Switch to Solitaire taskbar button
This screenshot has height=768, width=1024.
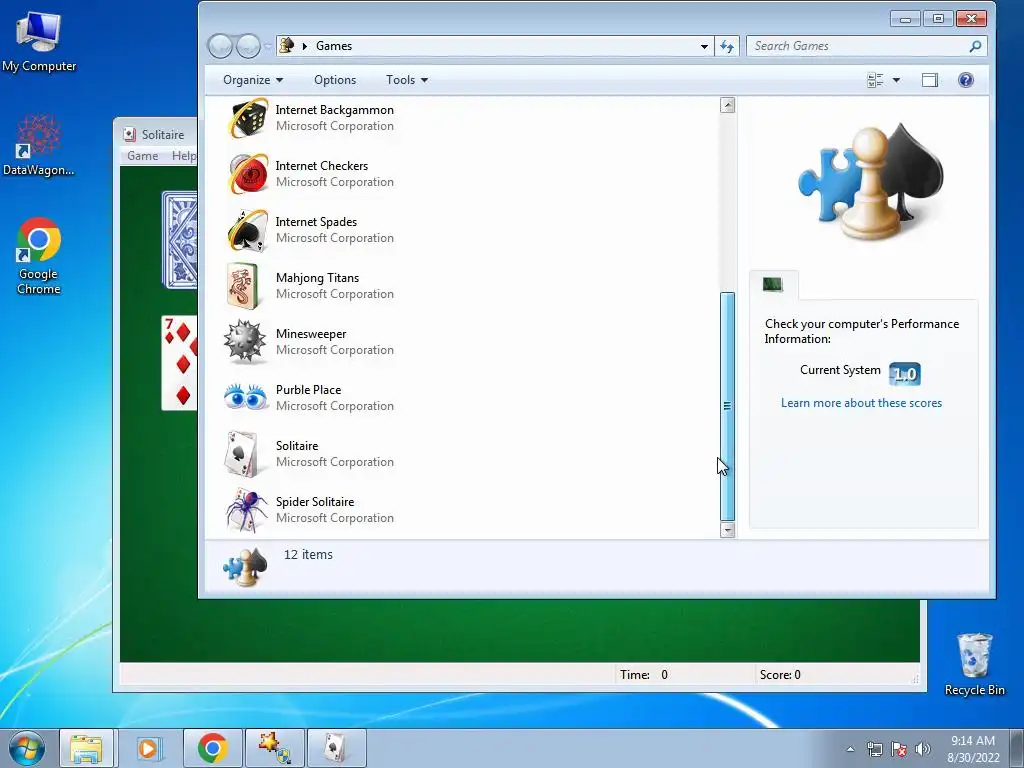(x=336, y=748)
